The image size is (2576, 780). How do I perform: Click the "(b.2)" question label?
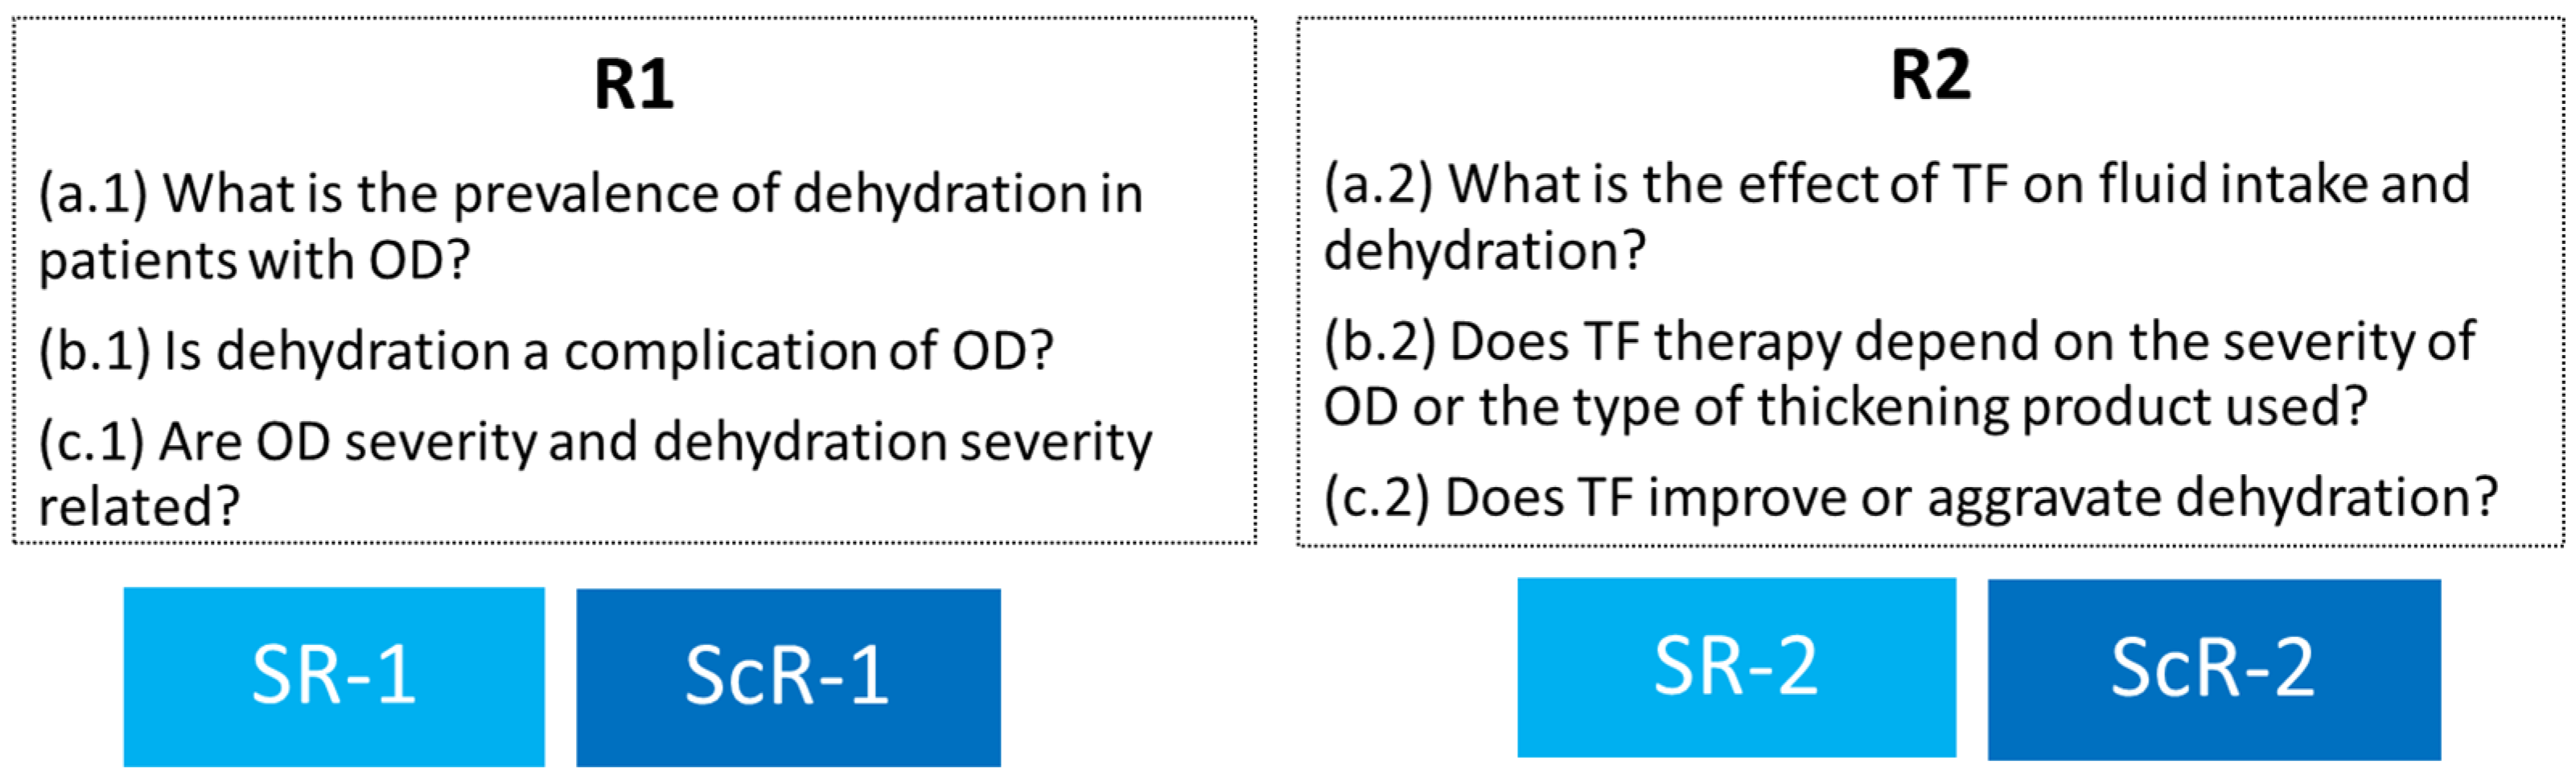tap(1380, 342)
